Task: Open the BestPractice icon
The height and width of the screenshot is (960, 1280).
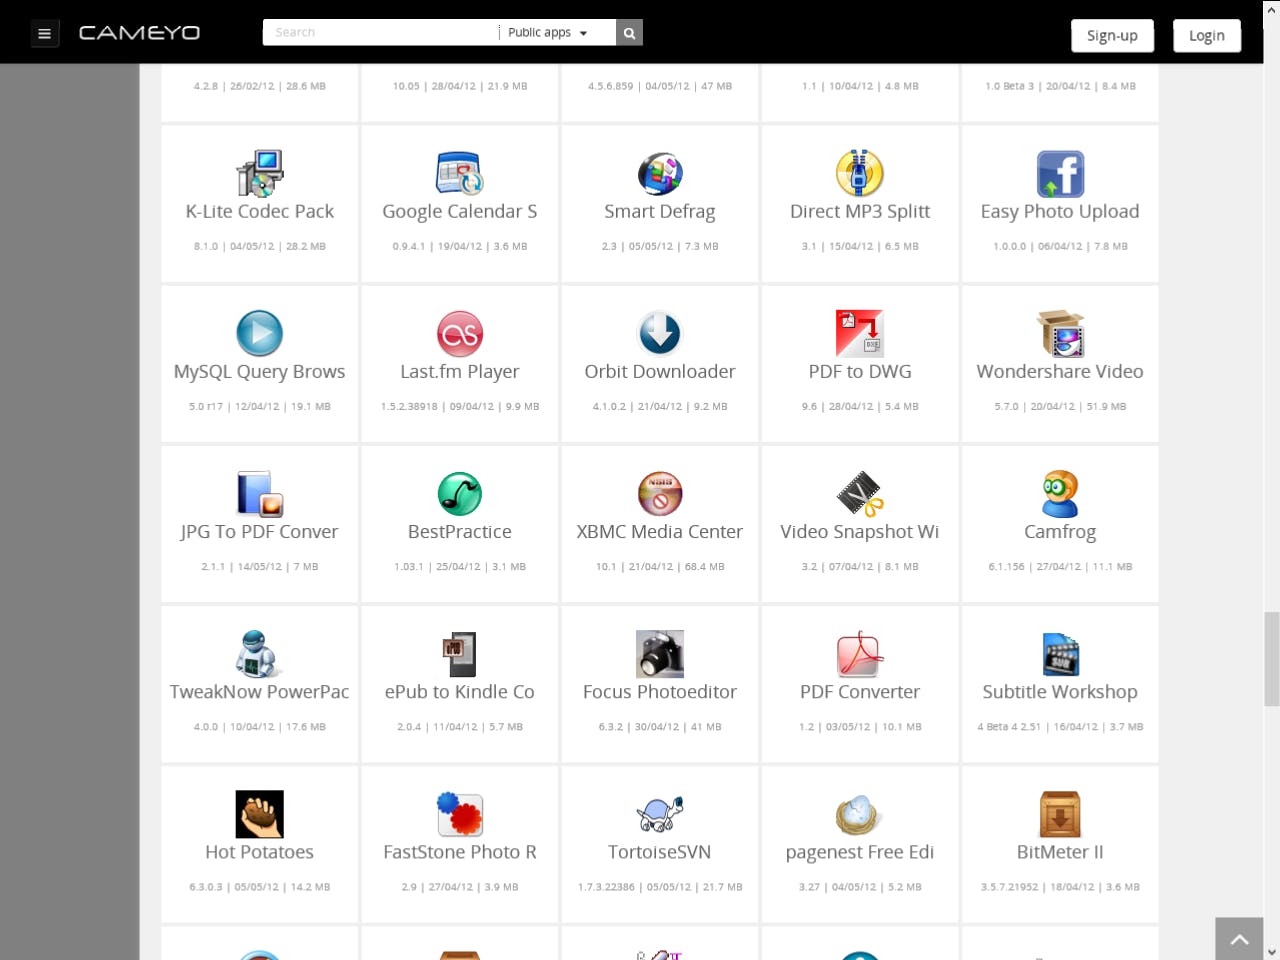Action: (460, 494)
